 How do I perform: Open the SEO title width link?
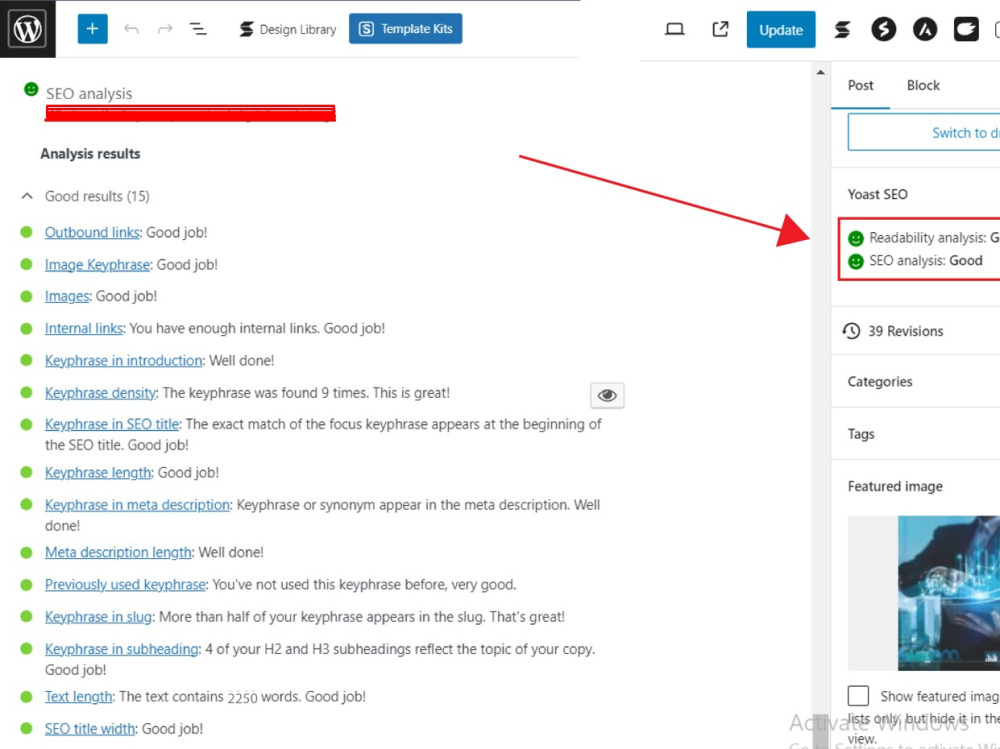[90, 729]
